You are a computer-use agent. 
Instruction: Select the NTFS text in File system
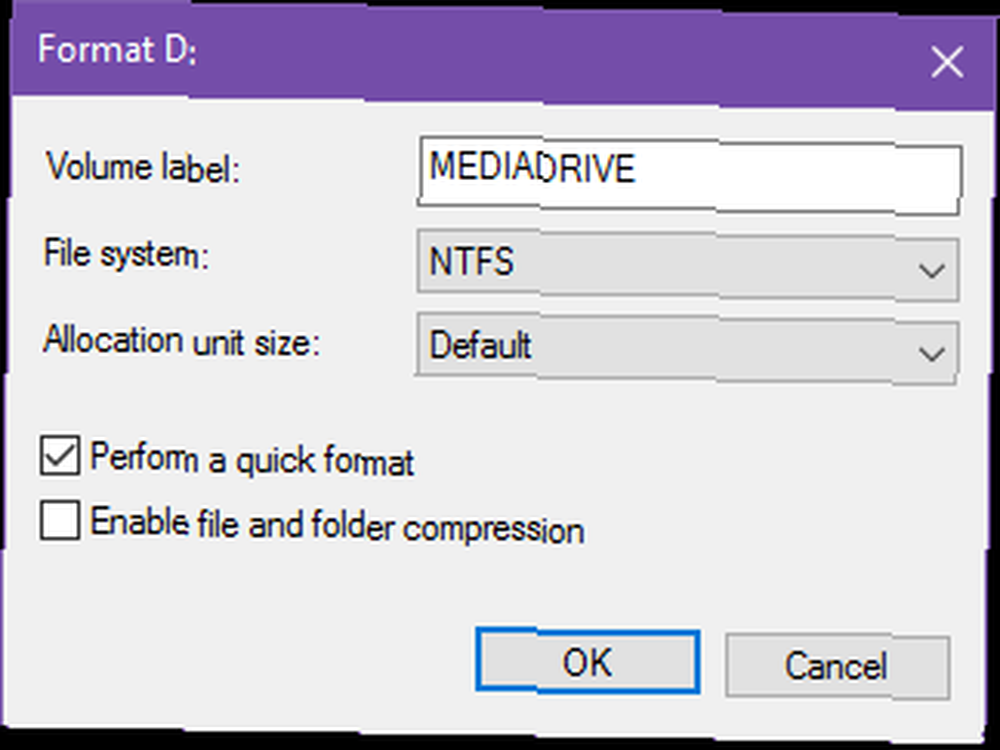[x=471, y=261]
